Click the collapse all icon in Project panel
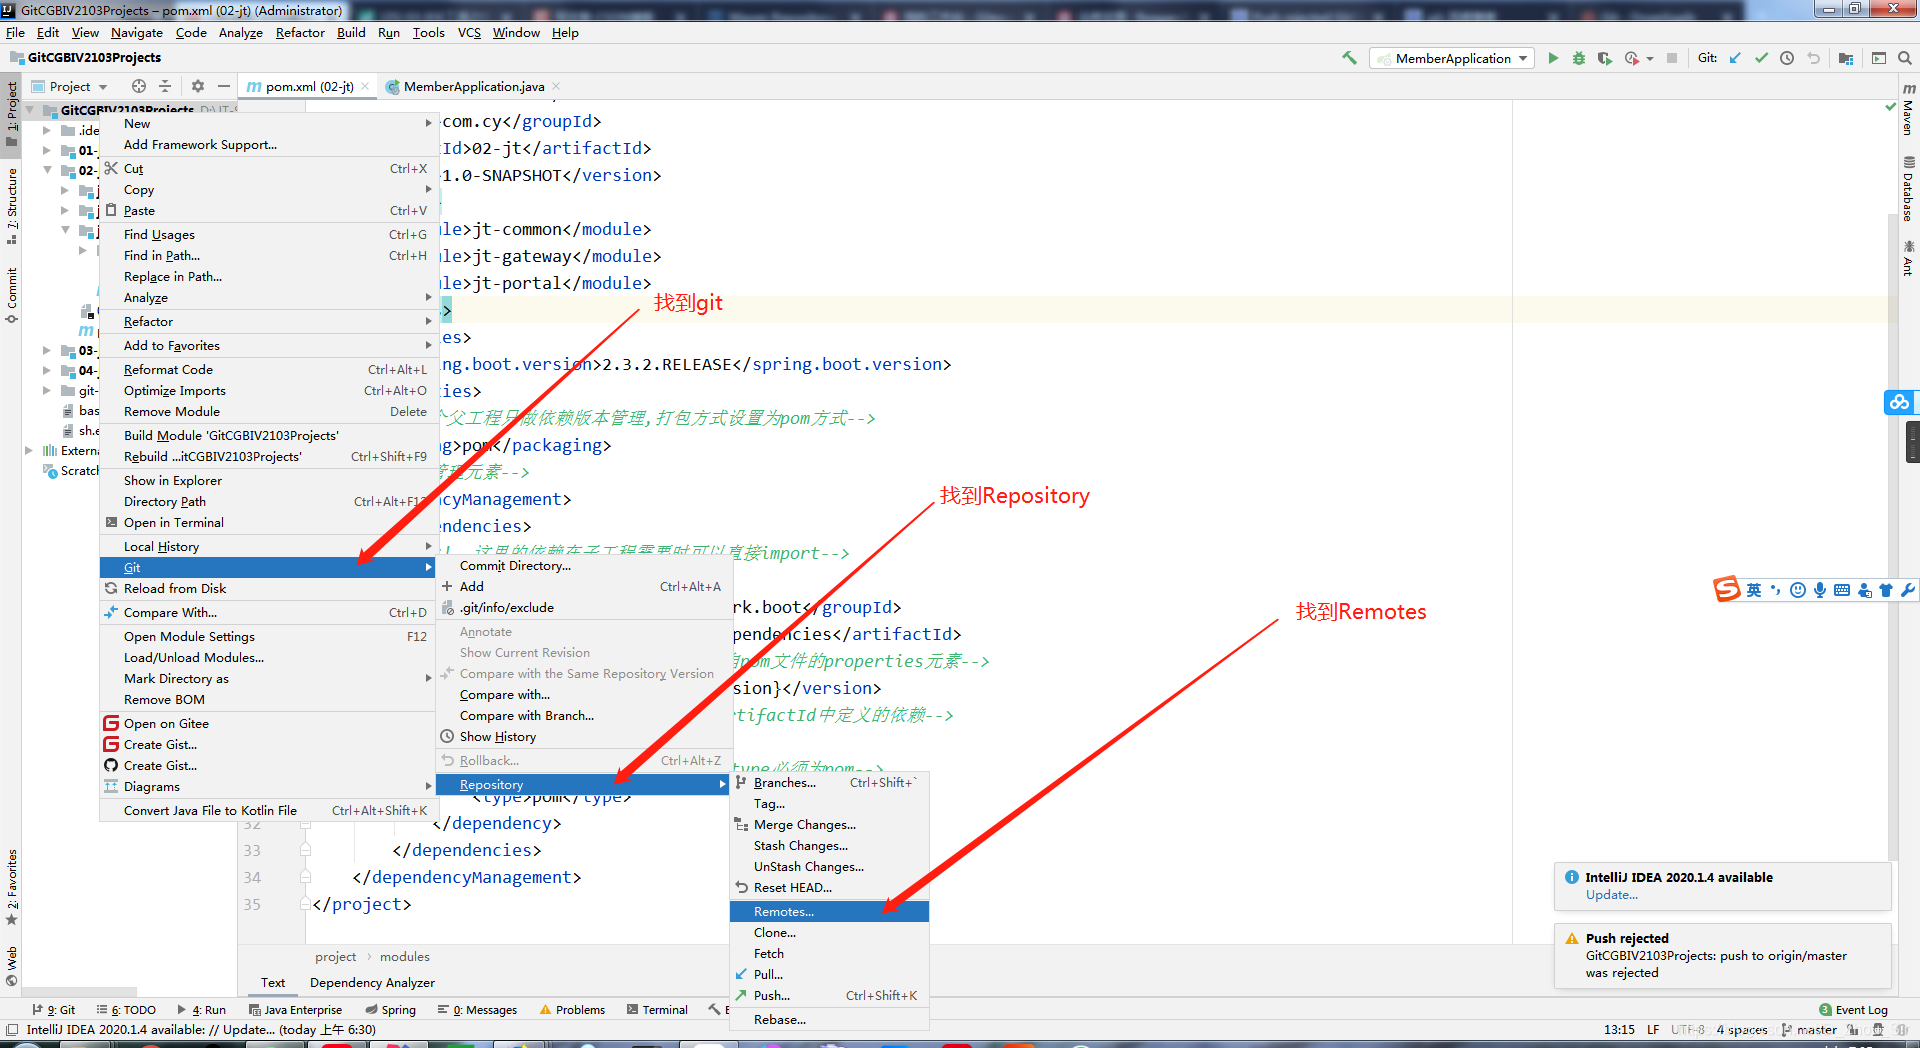 pos(165,86)
